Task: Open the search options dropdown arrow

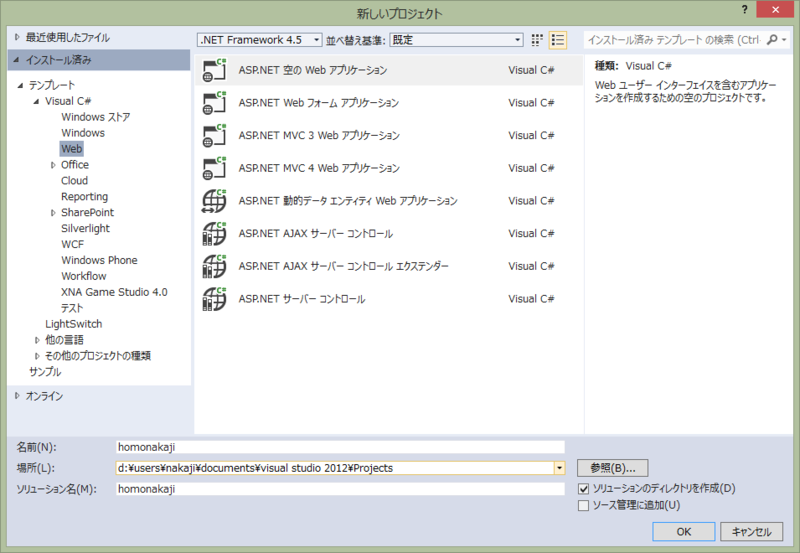Action: (x=784, y=40)
